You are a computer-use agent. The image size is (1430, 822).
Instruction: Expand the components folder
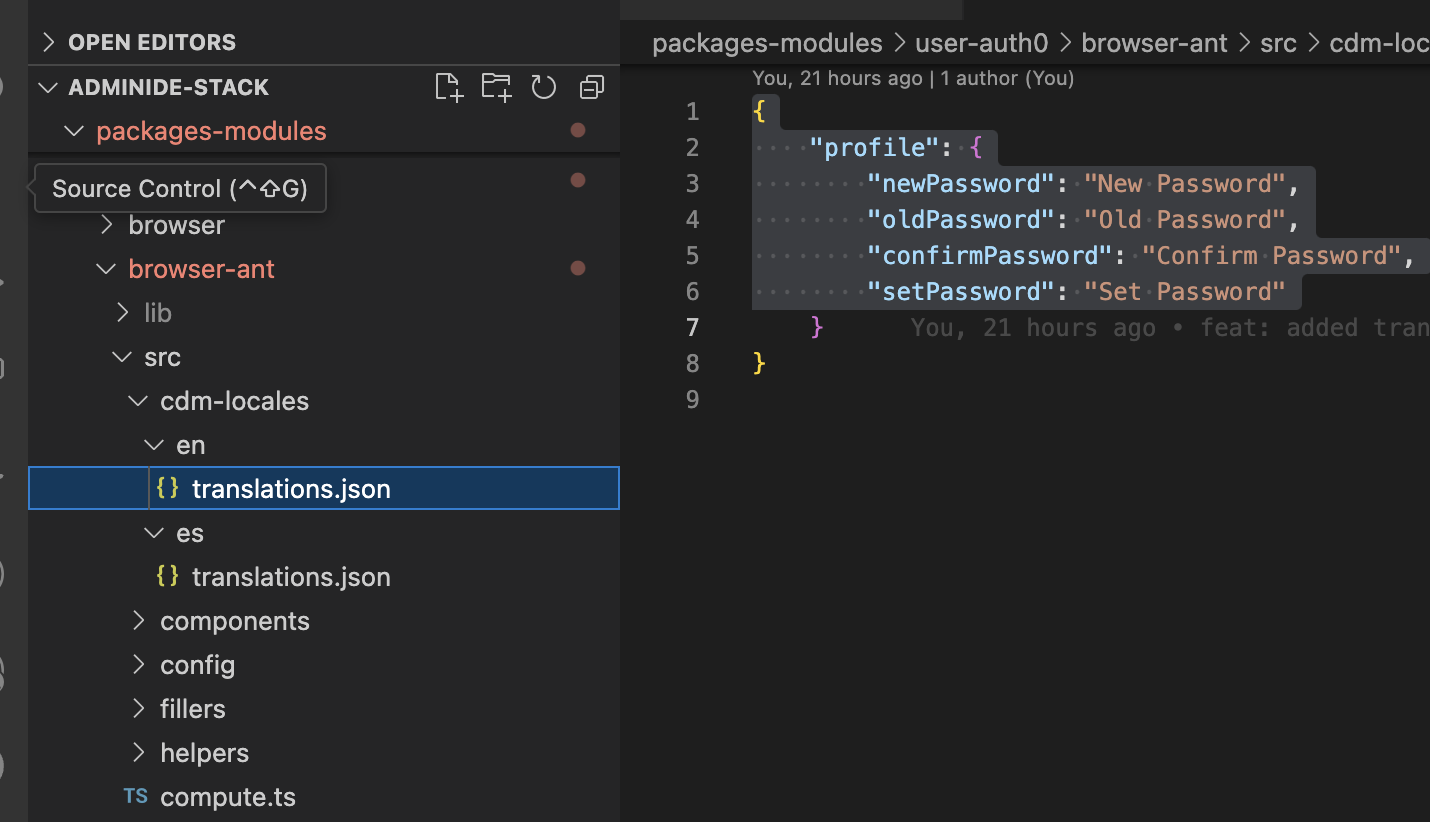139,621
